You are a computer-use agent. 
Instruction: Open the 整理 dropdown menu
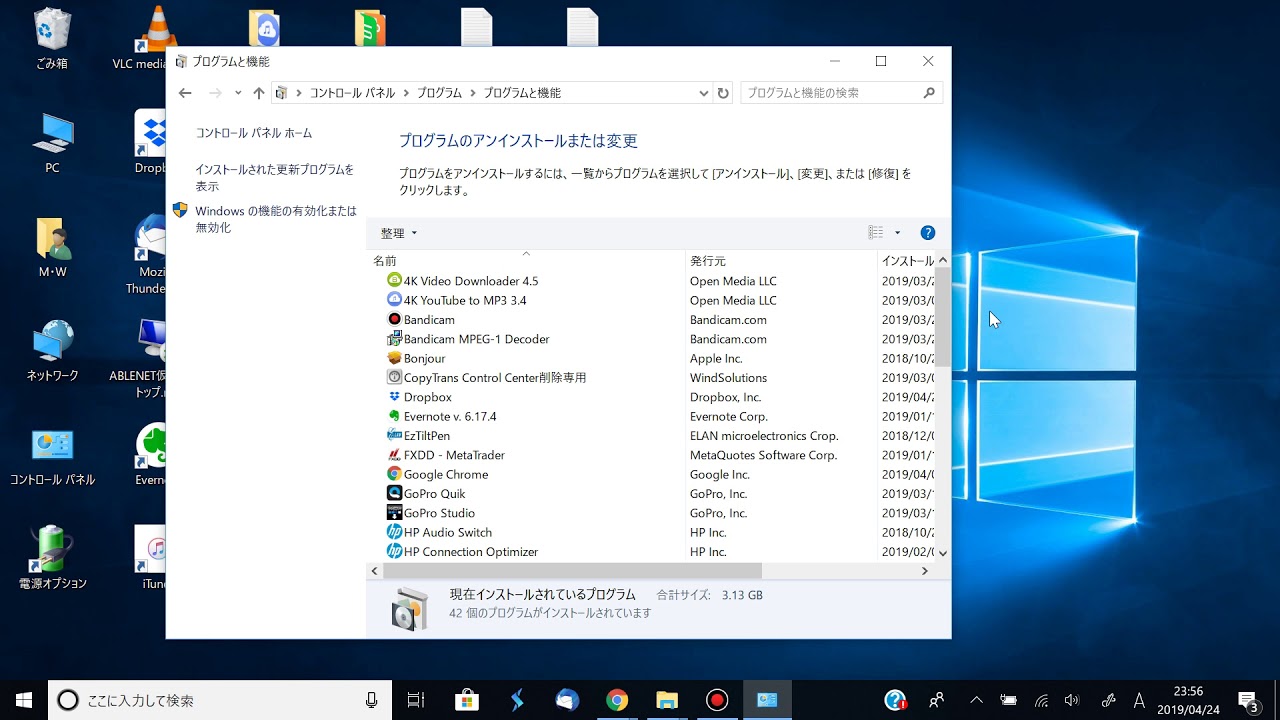399,233
